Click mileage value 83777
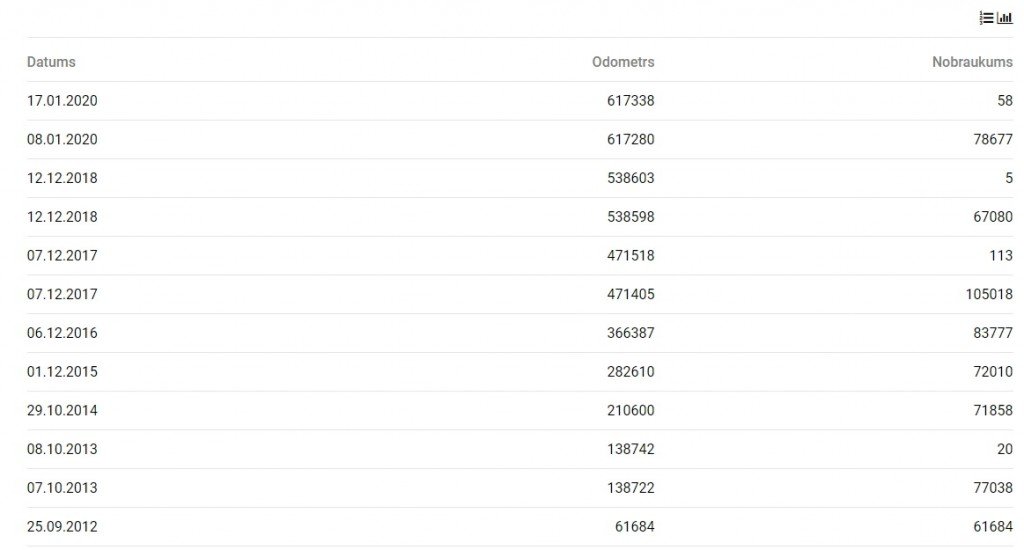 (x=993, y=333)
